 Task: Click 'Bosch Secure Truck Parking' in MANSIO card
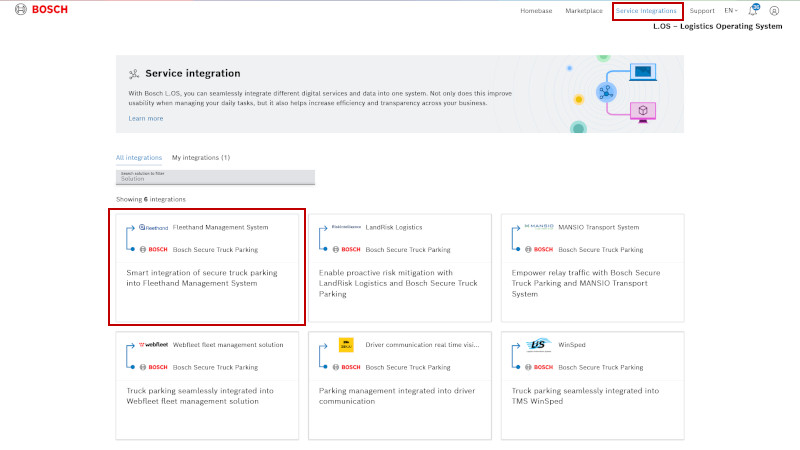(601, 250)
